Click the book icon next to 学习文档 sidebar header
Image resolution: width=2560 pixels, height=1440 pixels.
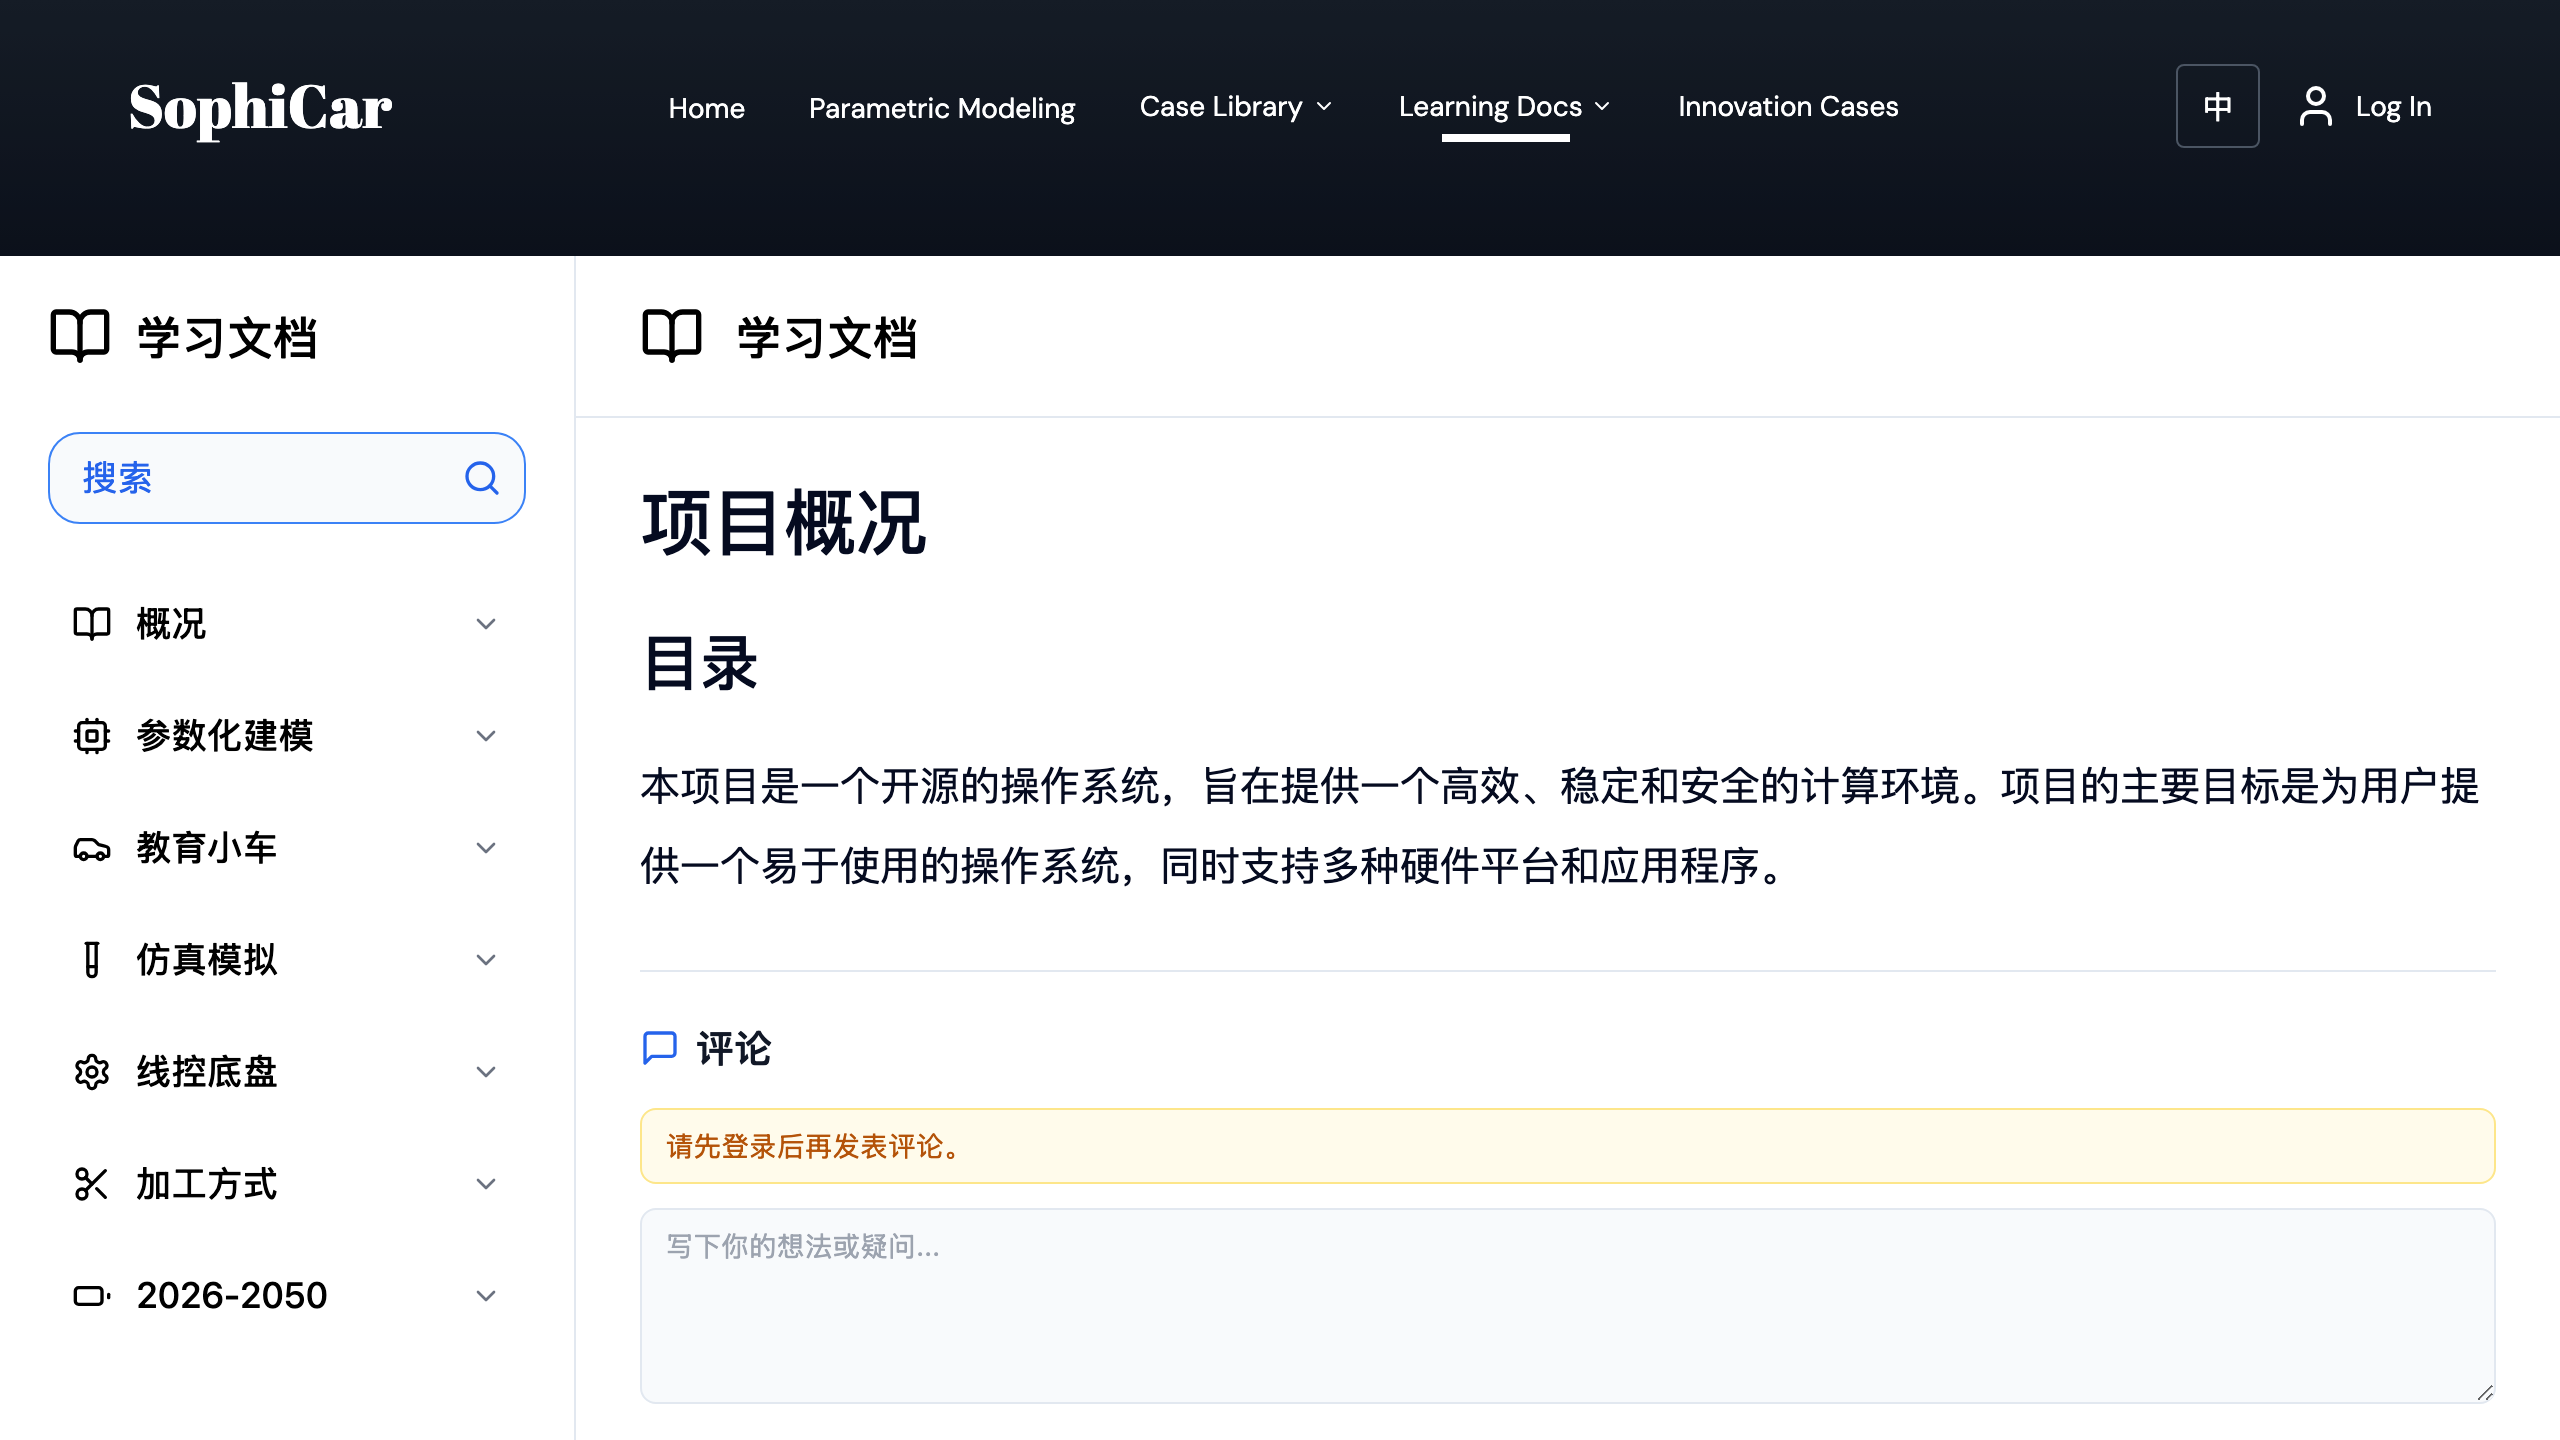[82, 337]
